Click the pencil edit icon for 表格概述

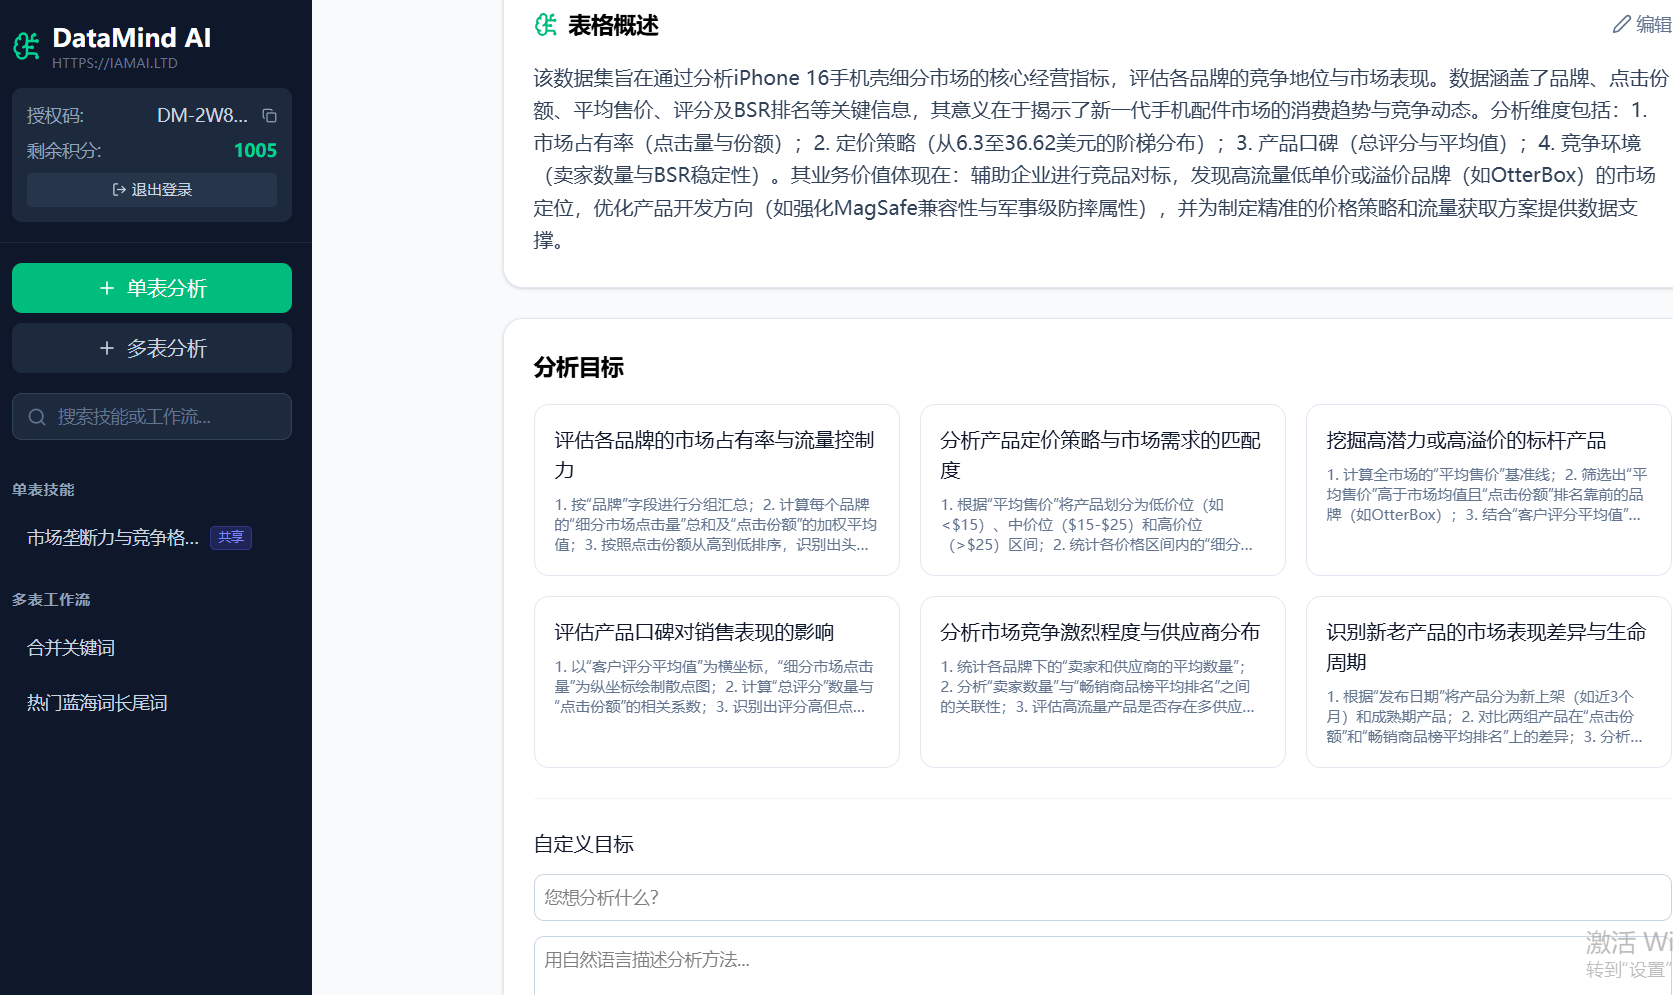[1621, 25]
